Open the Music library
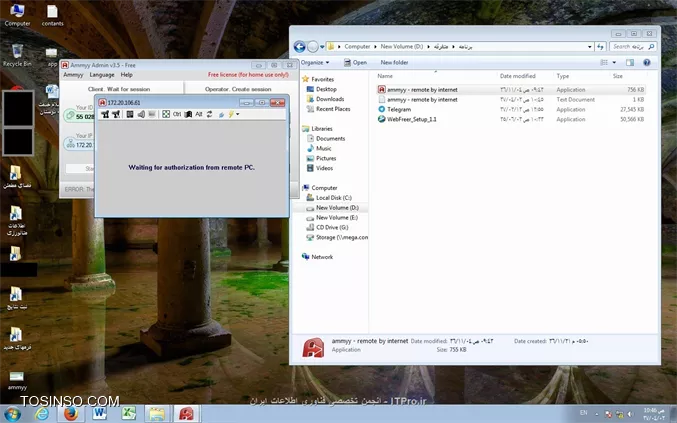 coord(319,148)
